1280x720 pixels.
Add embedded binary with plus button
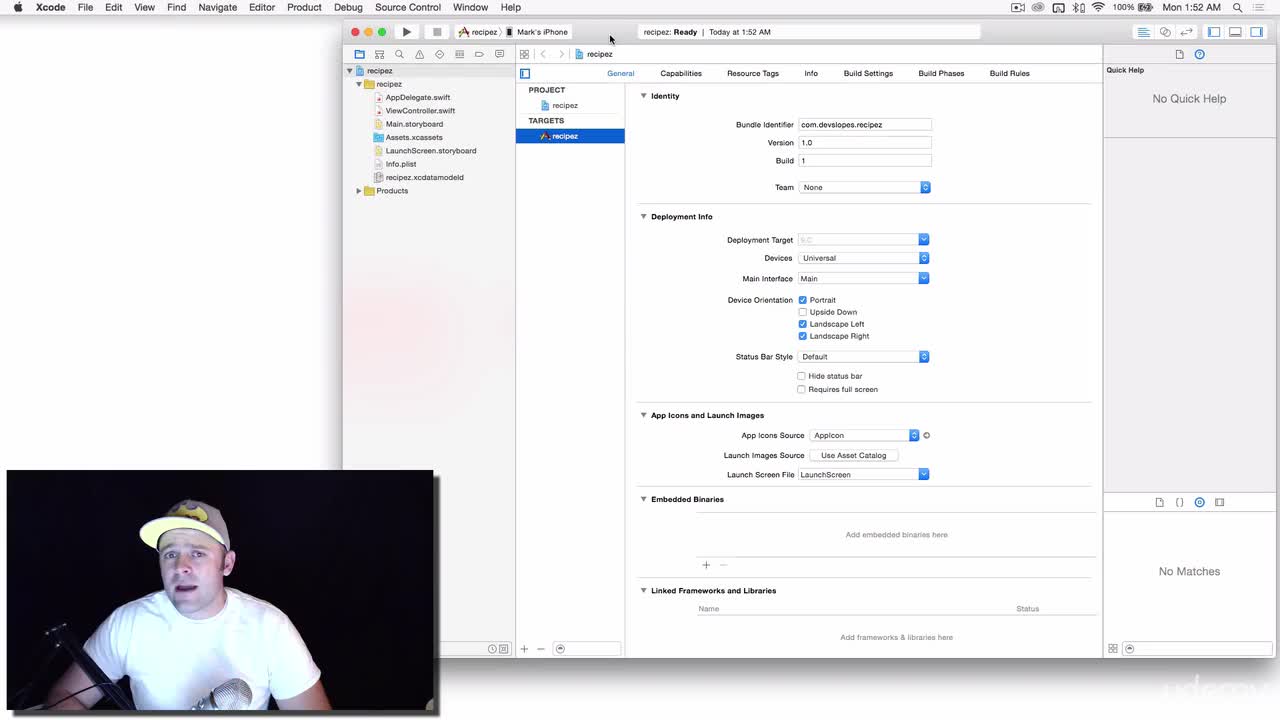[706, 565]
